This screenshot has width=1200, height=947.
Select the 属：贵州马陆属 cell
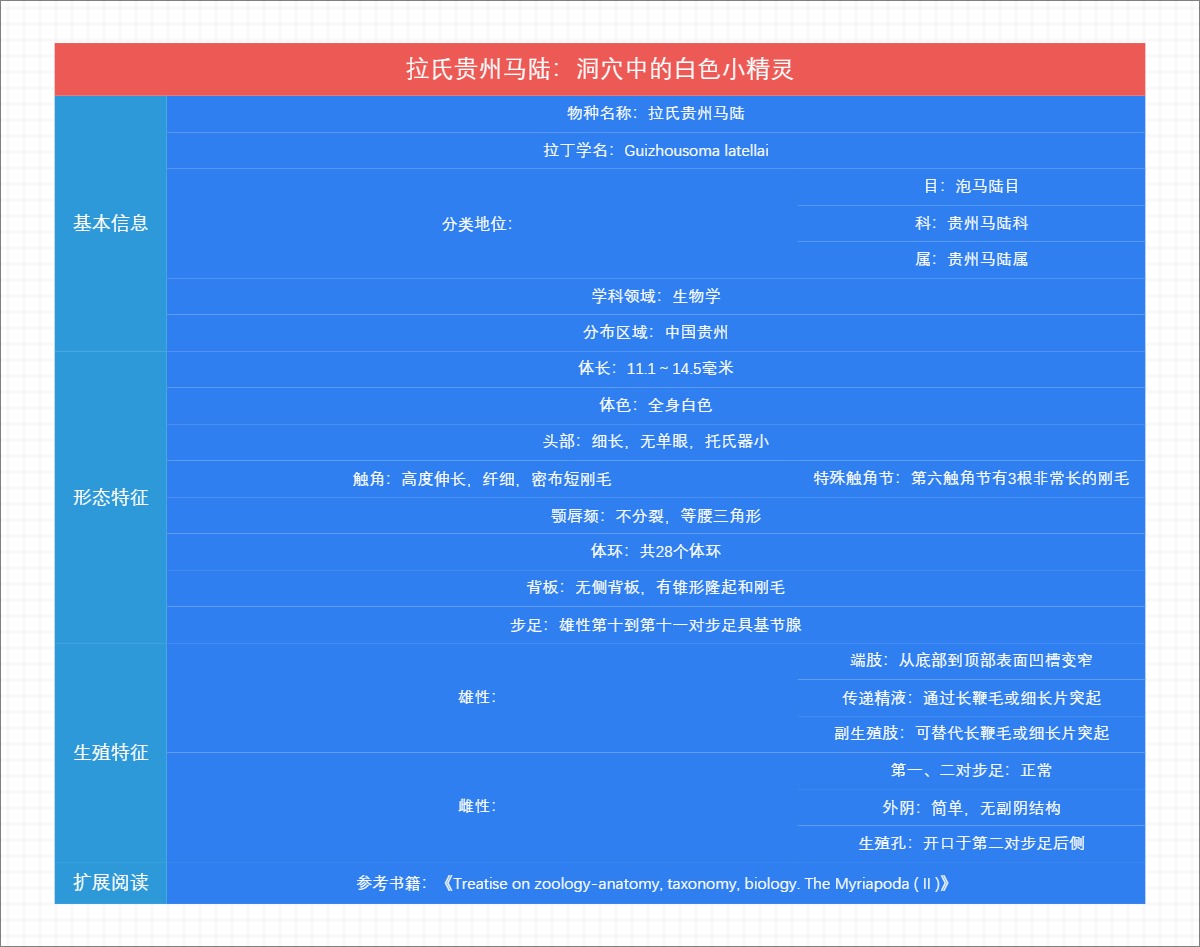[x=970, y=260]
